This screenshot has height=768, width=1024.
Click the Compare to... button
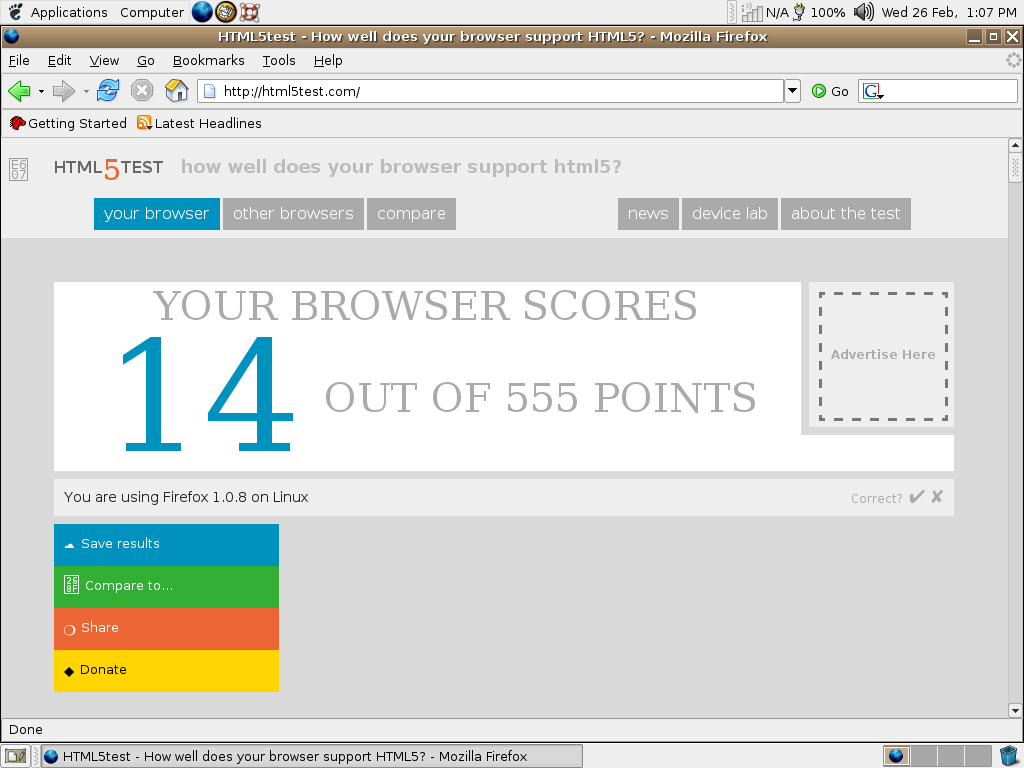pyautogui.click(x=167, y=586)
